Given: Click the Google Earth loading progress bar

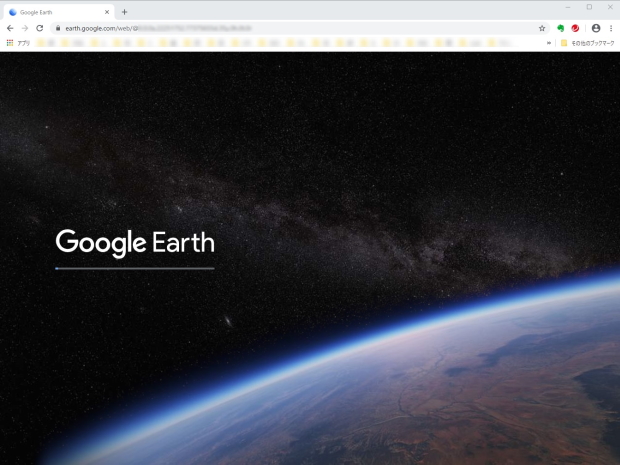Looking at the screenshot, I should pos(135,268).
